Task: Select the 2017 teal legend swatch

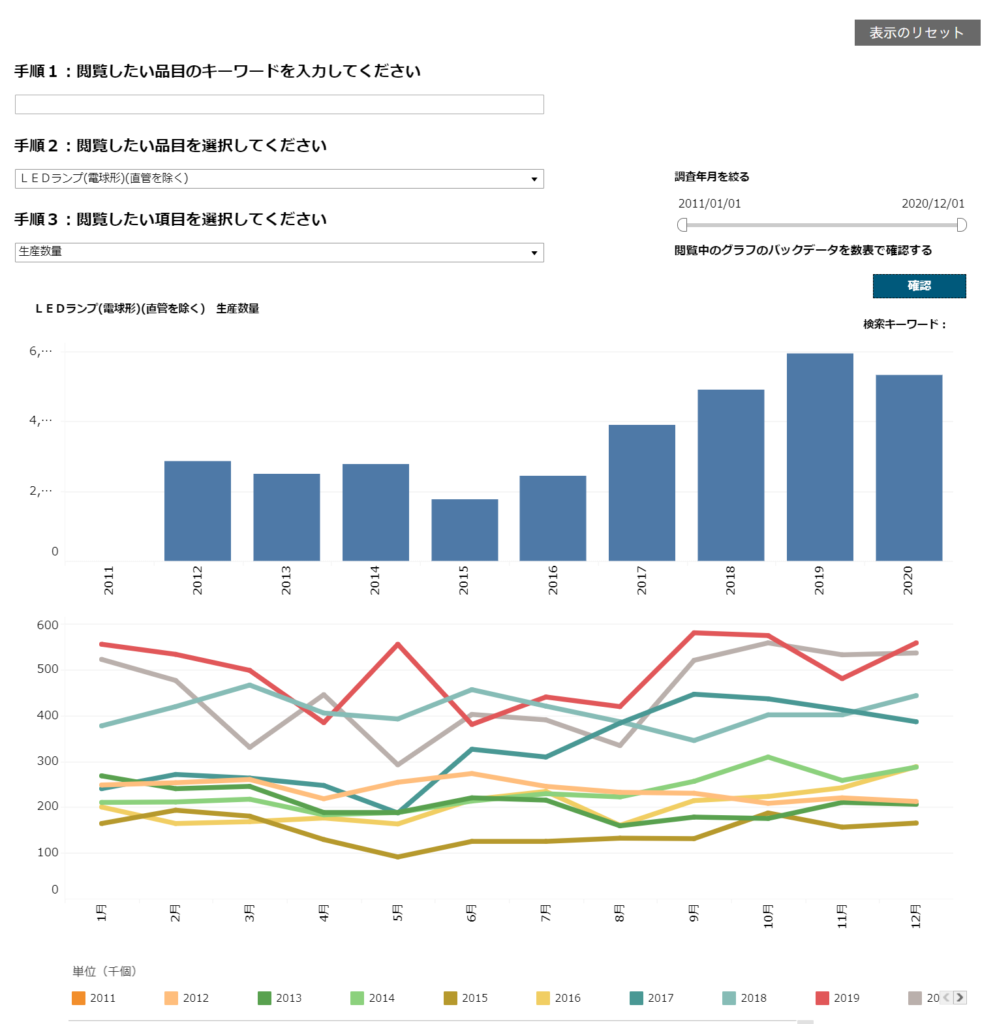Action: click(x=637, y=997)
